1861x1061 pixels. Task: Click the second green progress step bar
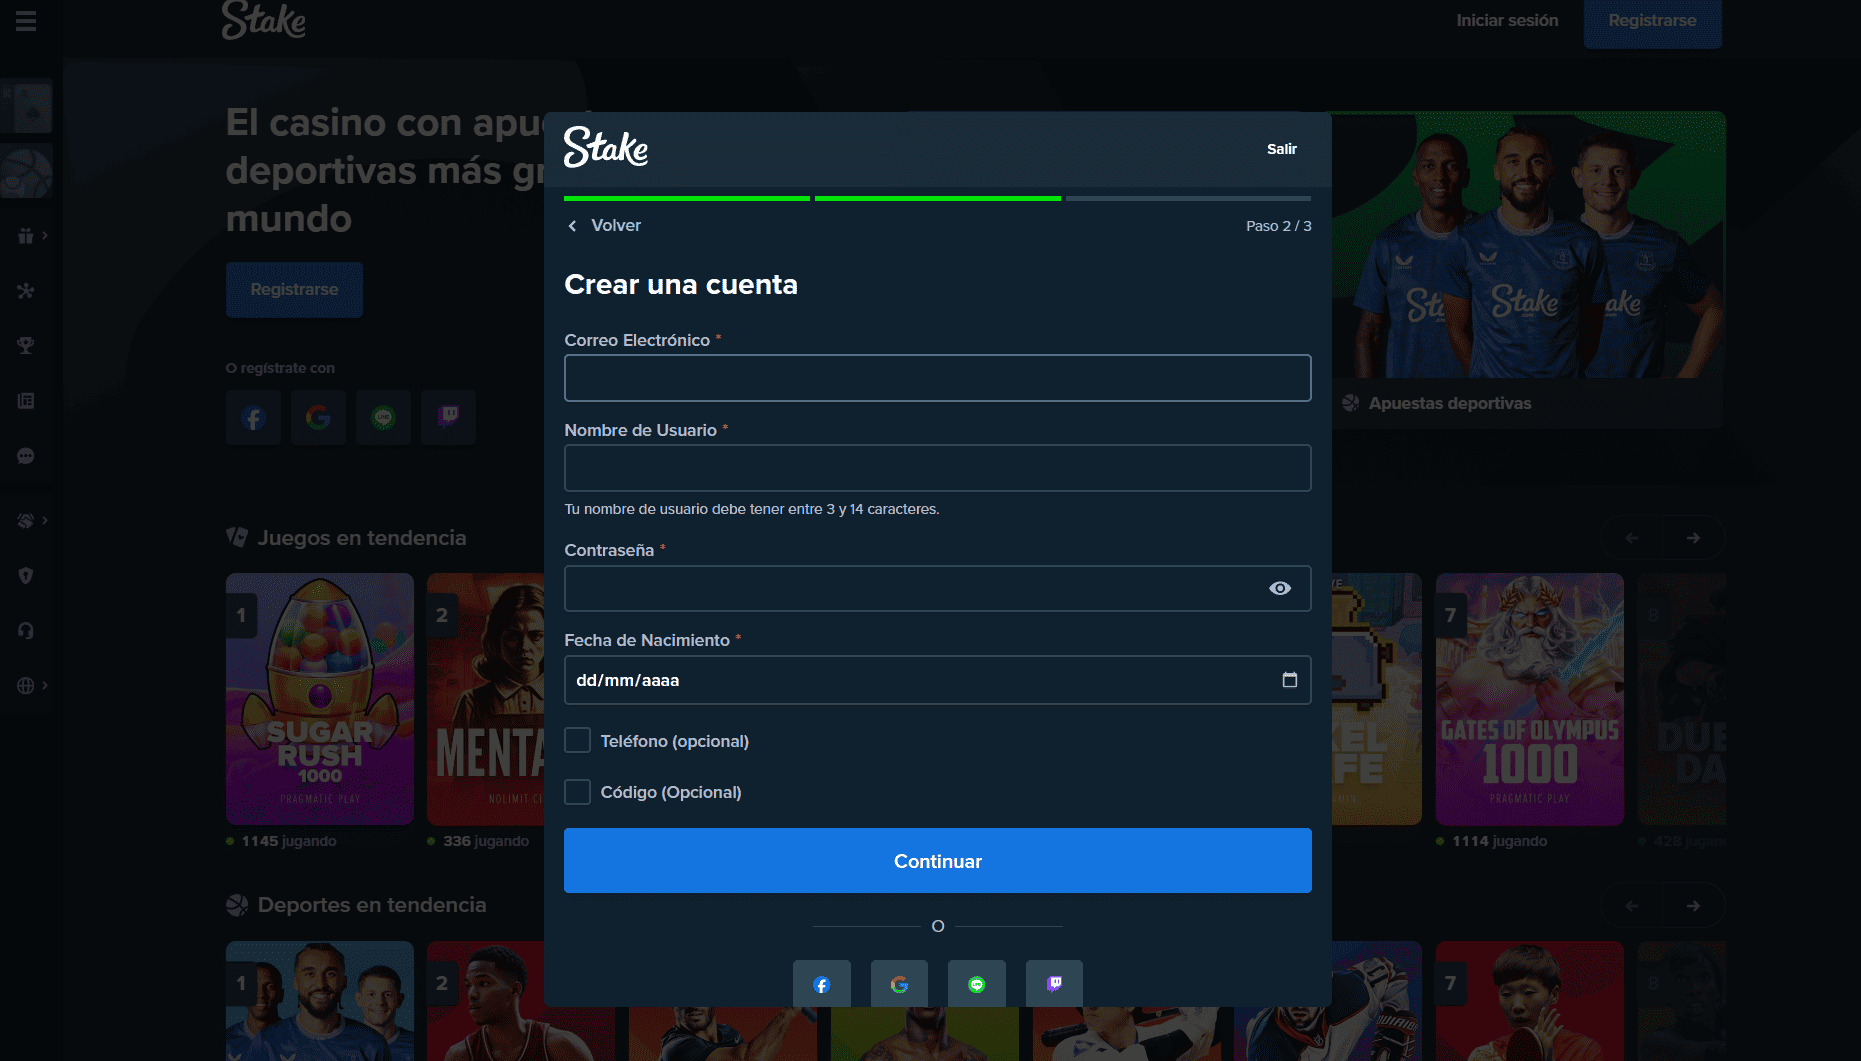[x=938, y=199]
